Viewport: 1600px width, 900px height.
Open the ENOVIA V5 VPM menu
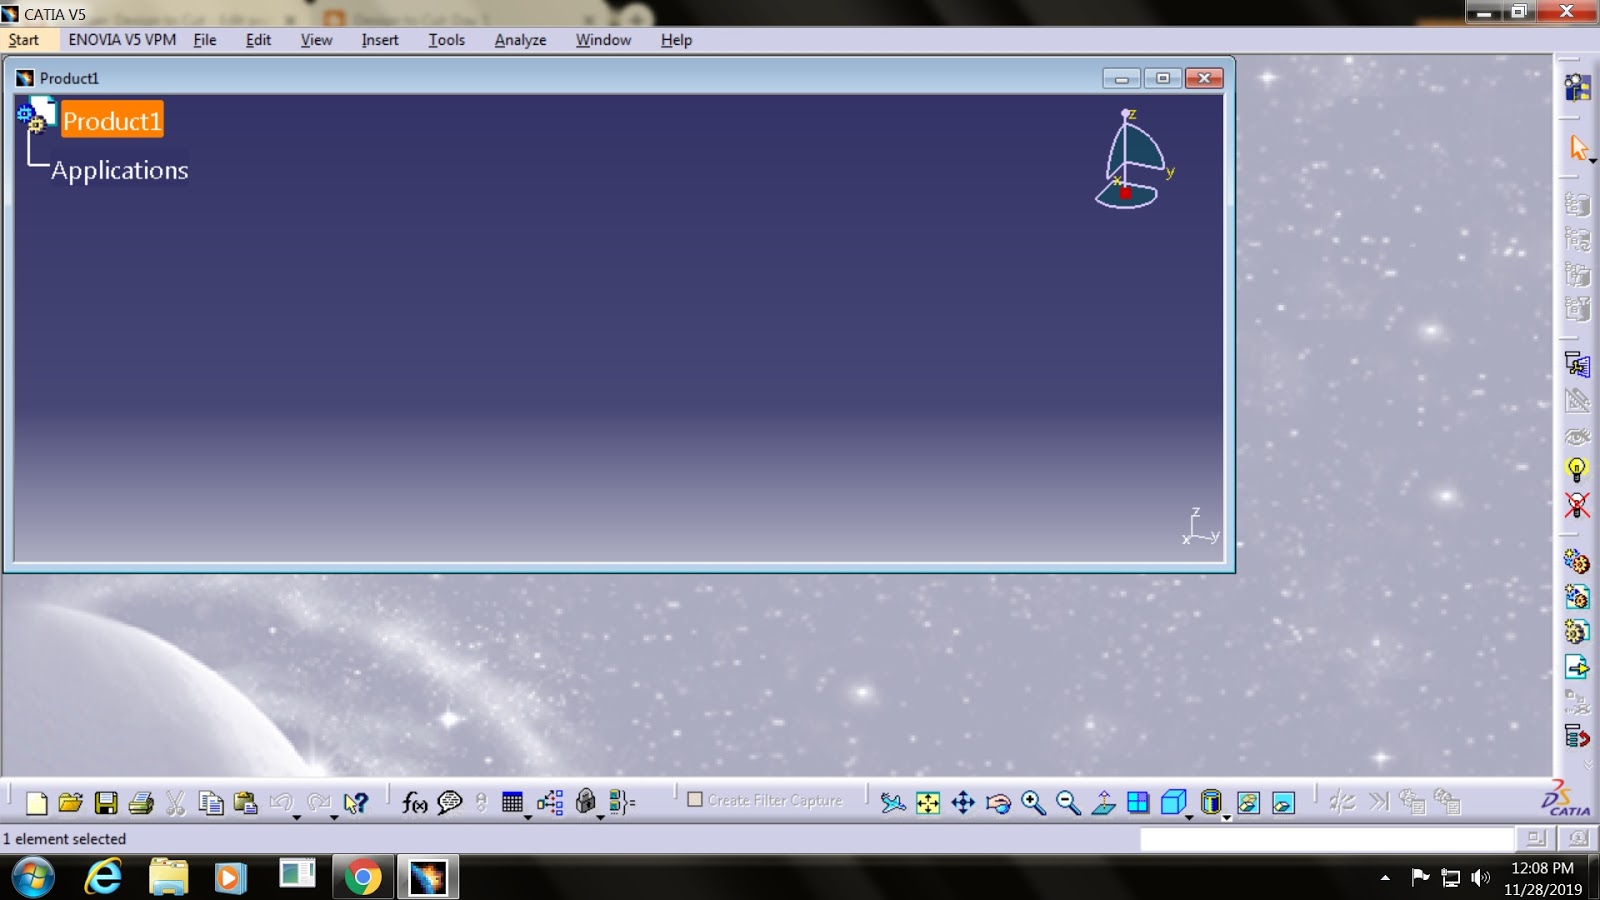(x=121, y=40)
